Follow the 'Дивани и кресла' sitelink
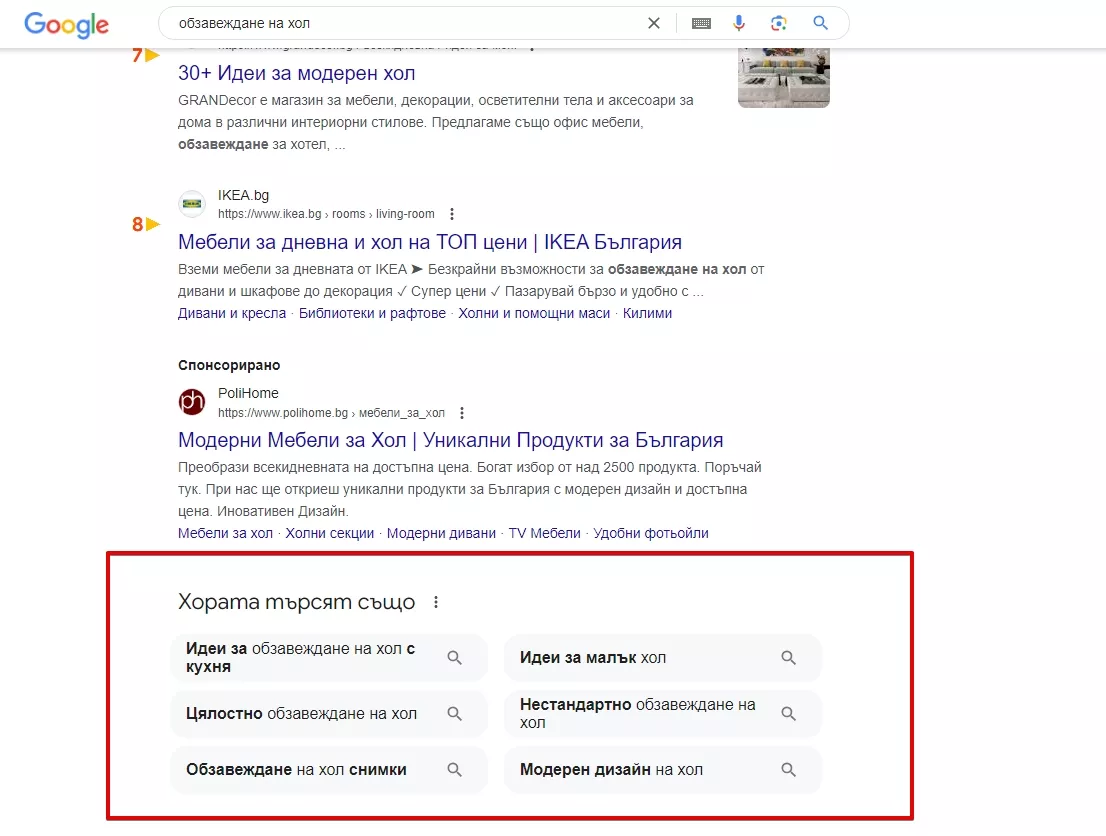Image resolution: width=1106 pixels, height=836 pixels. click(x=232, y=313)
